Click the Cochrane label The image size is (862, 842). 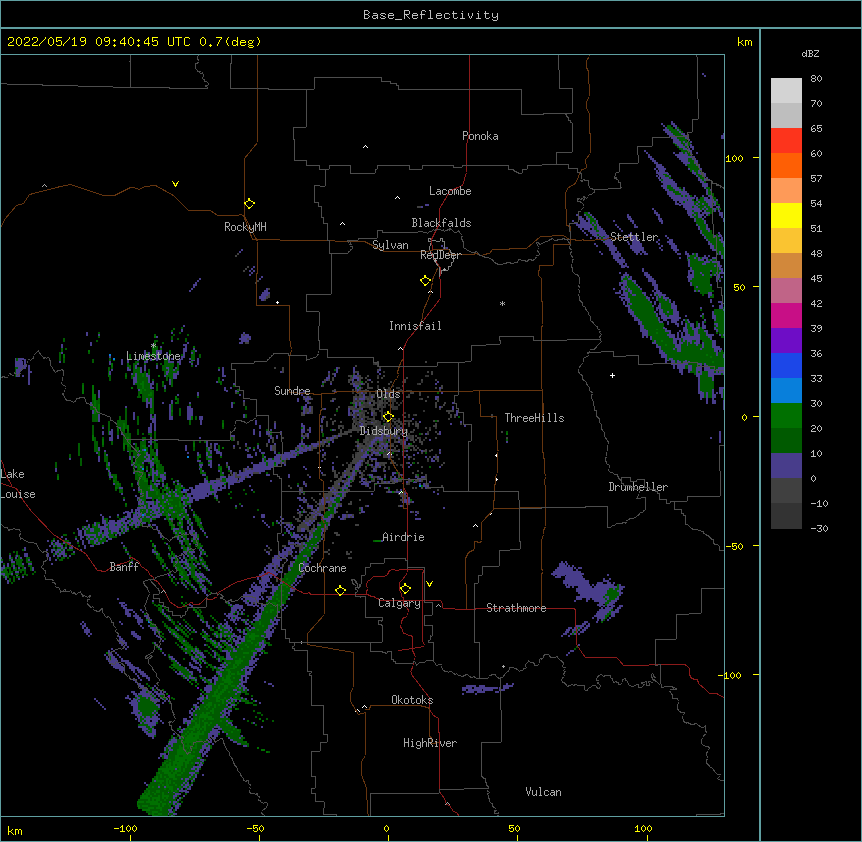pyautogui.click(x=322, y=568)
